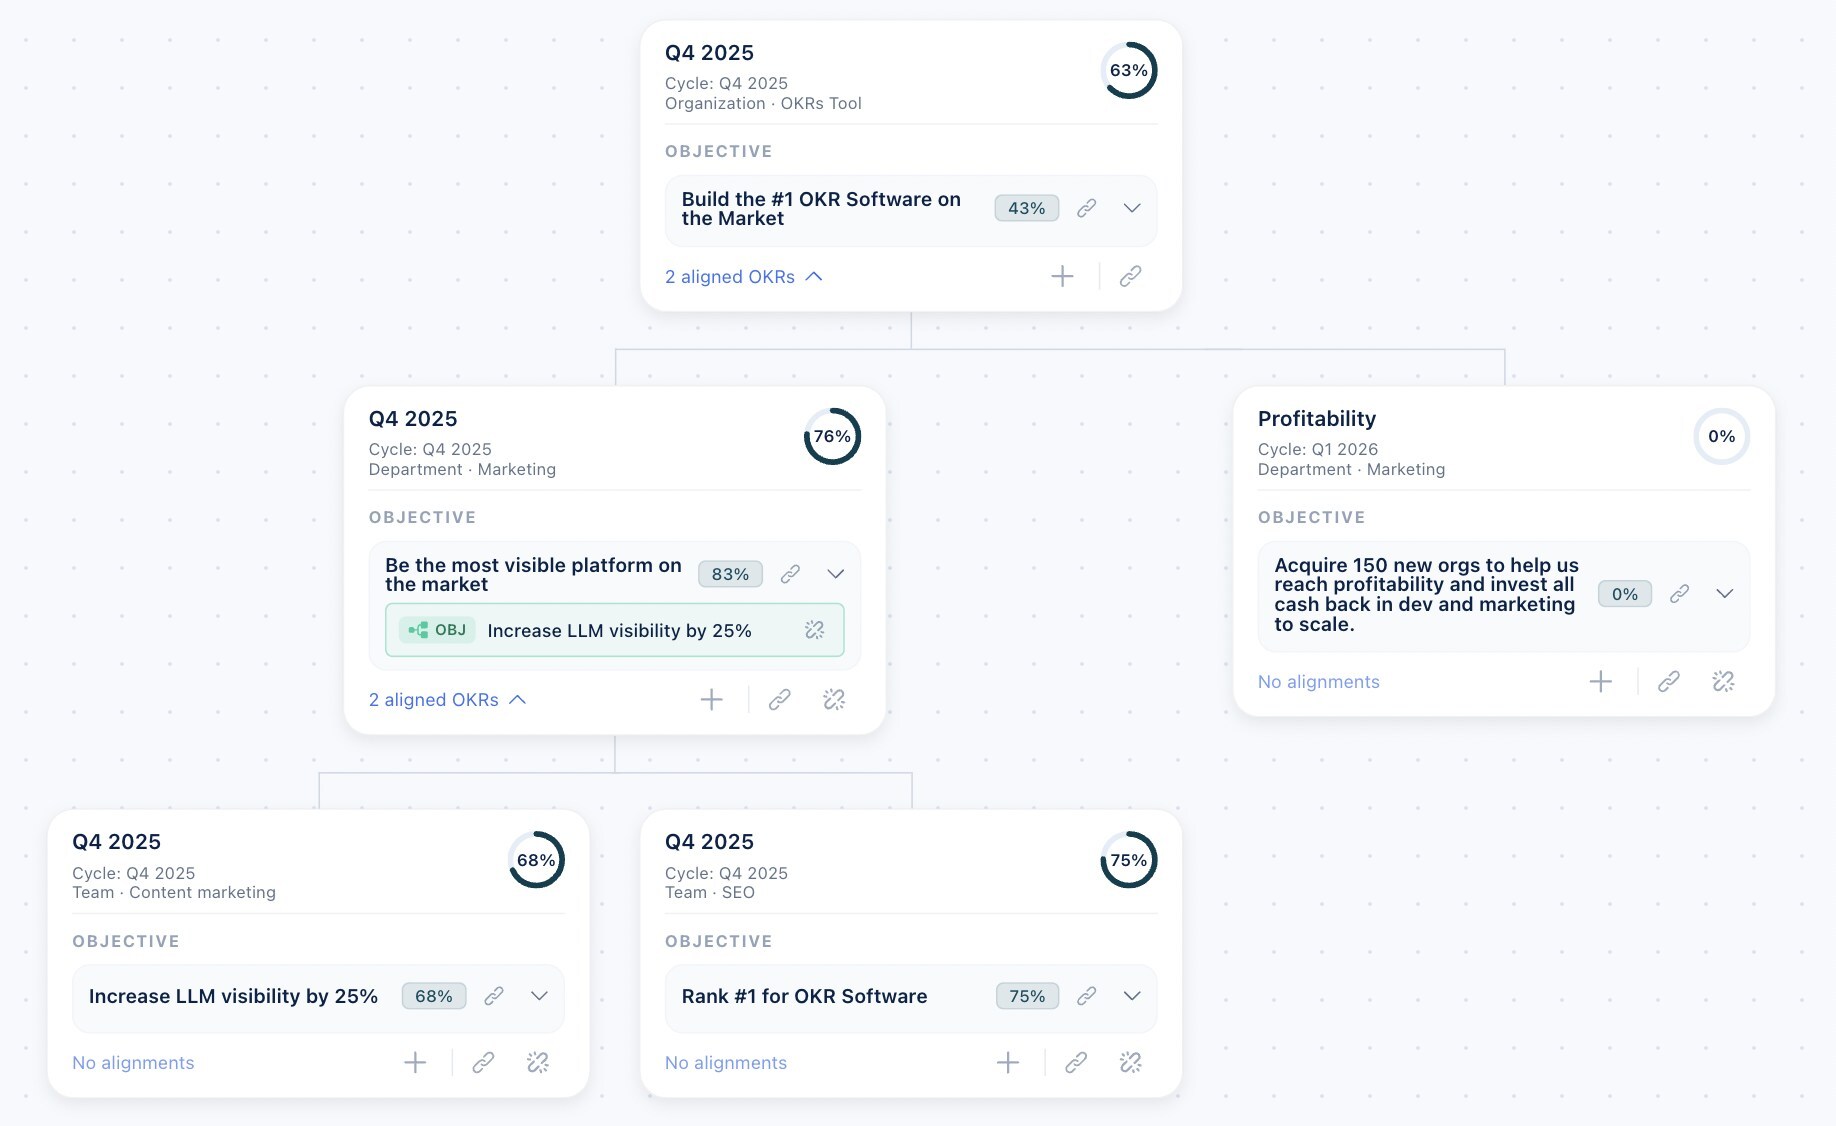Viewport: 1836px width, 1126px height.
Task: Click unlink icon on Increase LLM visibility OBJ row
Action: tap(814, 630)
